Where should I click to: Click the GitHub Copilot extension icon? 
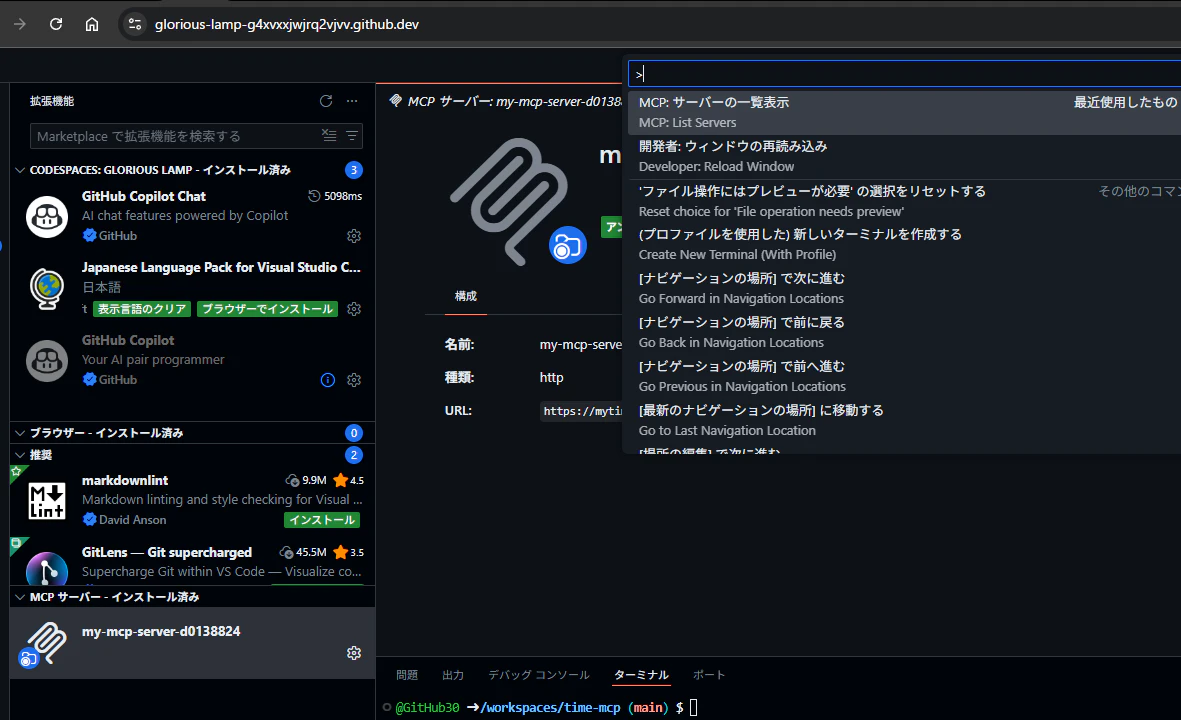pos(47,360)
